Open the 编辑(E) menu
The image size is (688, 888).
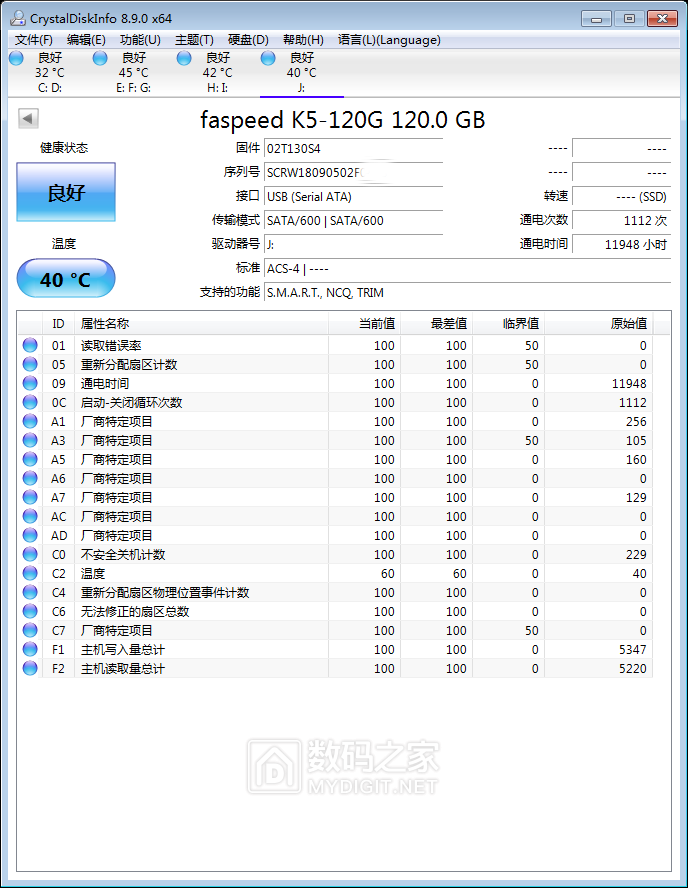86,40
